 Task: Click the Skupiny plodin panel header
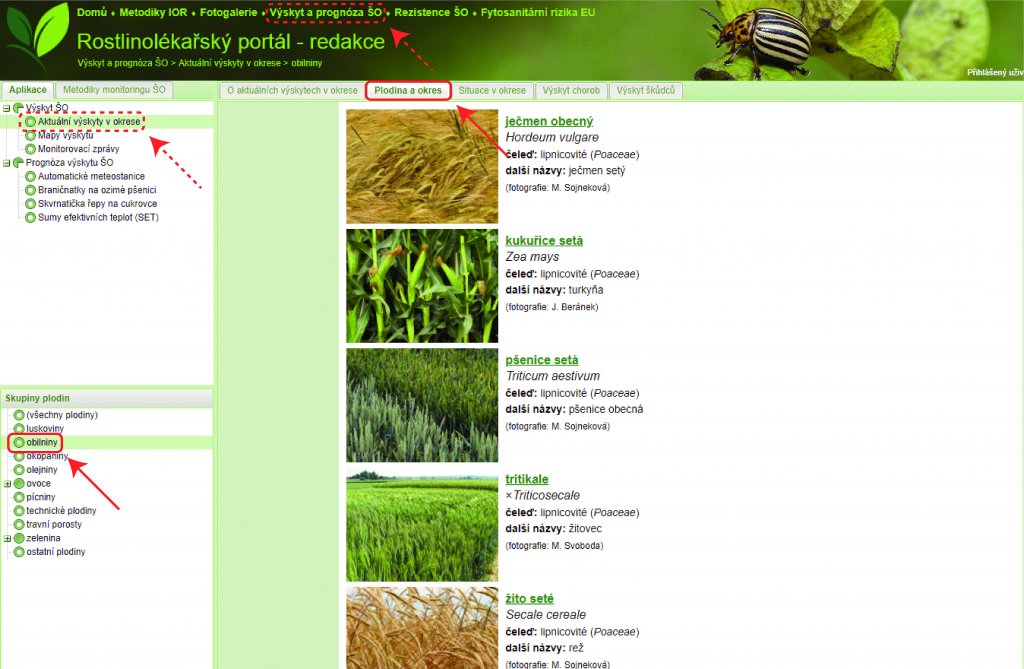point(106,398)
